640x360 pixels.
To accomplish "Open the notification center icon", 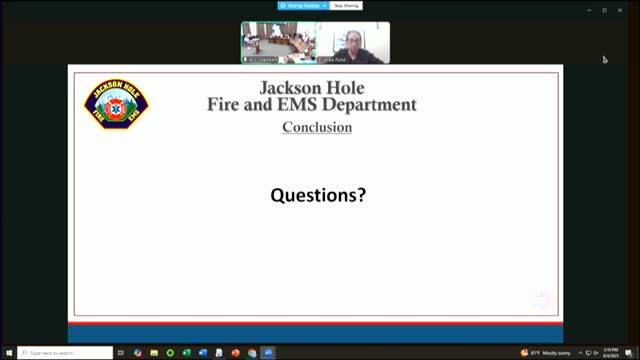I will (x=629, y=353).
